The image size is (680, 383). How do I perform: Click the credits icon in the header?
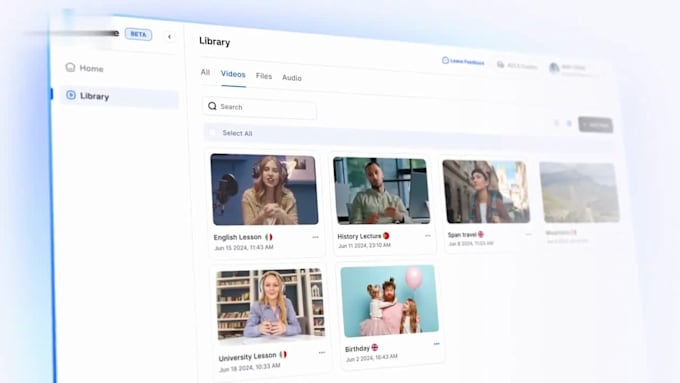click(x=500, y=65)
